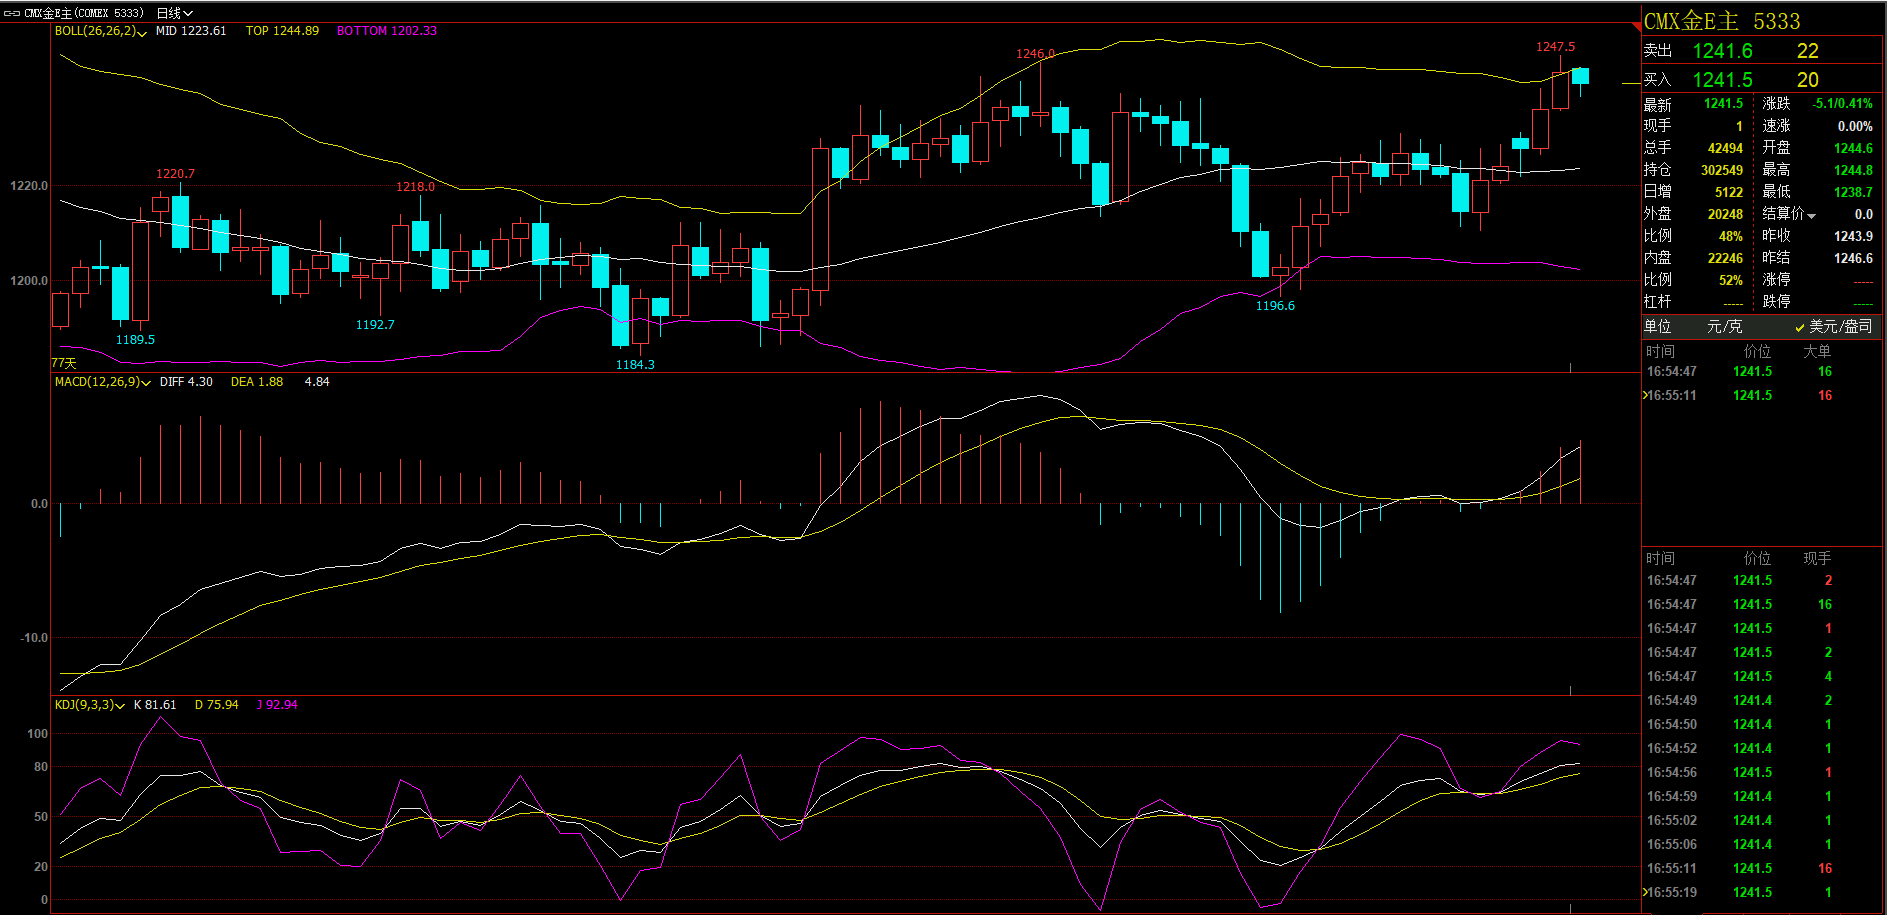Click the 77天 day-count label
Screen dimensions: 1887x915
[64, 363]
